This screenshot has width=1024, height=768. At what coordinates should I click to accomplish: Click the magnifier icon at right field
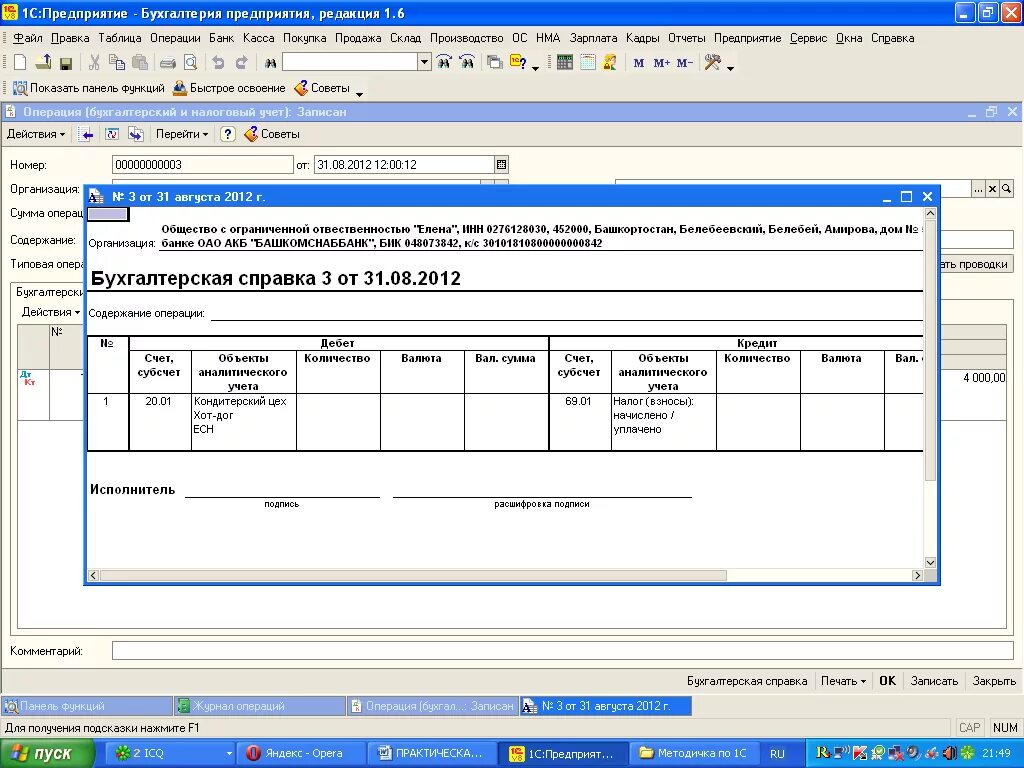coord(1007,189)
